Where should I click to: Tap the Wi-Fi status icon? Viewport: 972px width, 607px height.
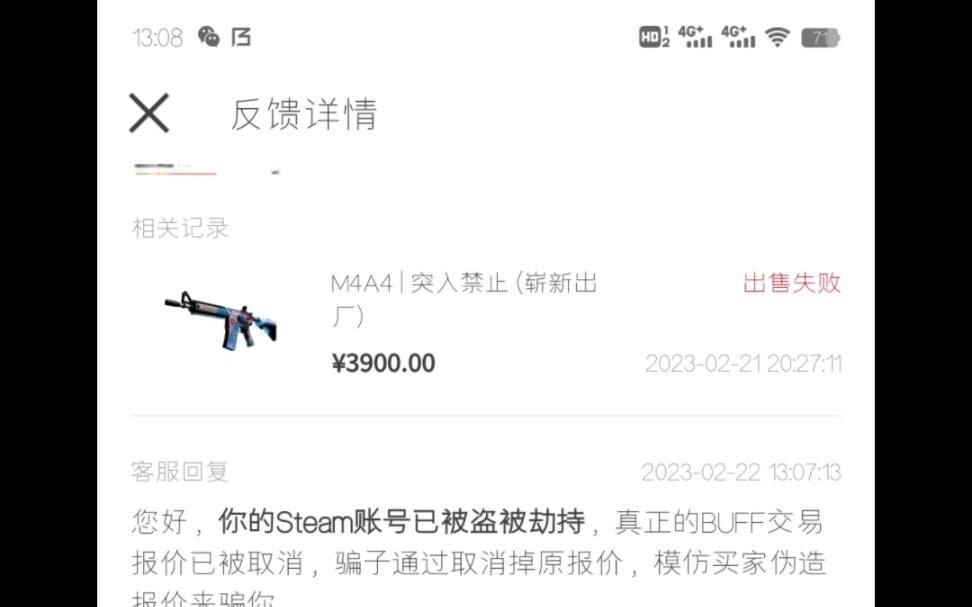point(777,37)
